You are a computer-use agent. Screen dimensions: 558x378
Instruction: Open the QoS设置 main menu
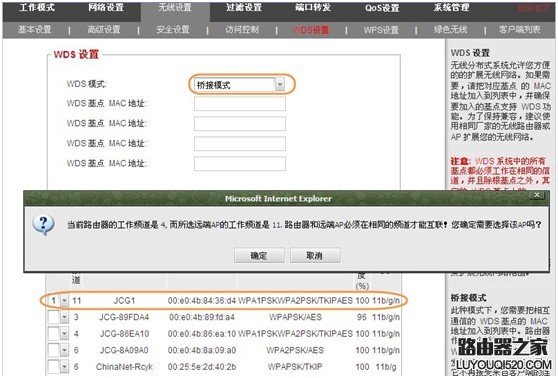pyautogui.click(x=382, y=7)
